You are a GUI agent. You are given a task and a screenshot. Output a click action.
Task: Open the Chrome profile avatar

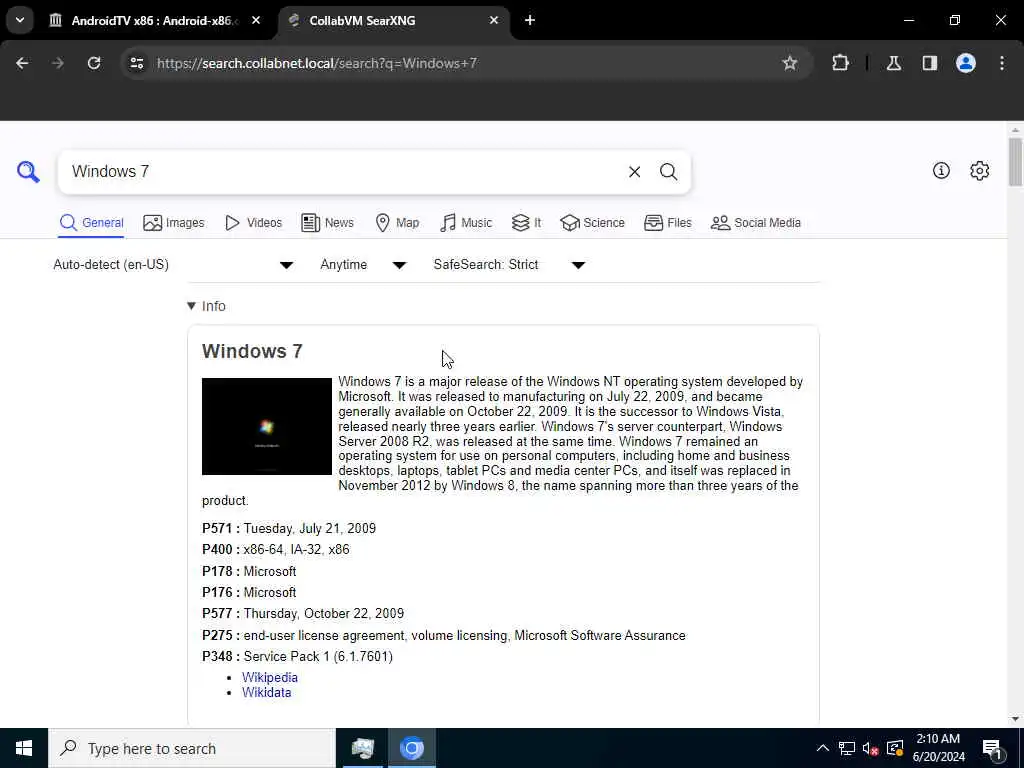(x=965, y=63)
